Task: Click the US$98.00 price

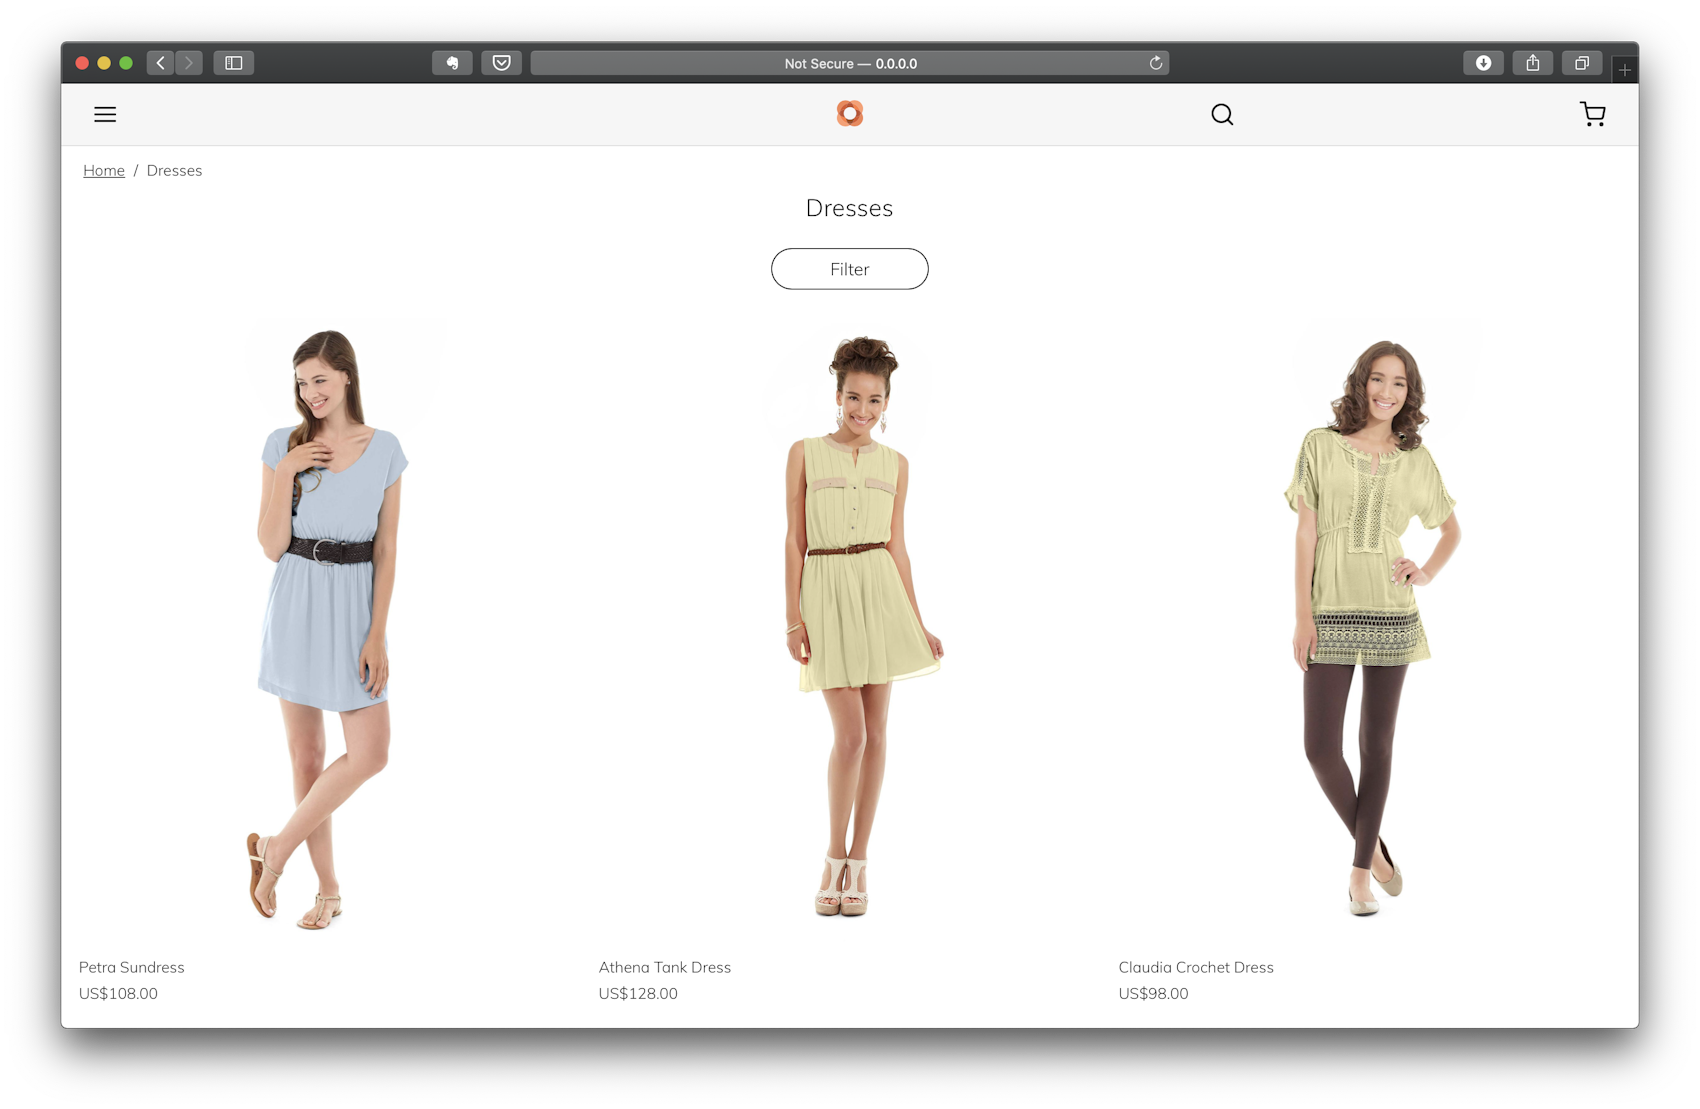Action: pos(1153,993)
